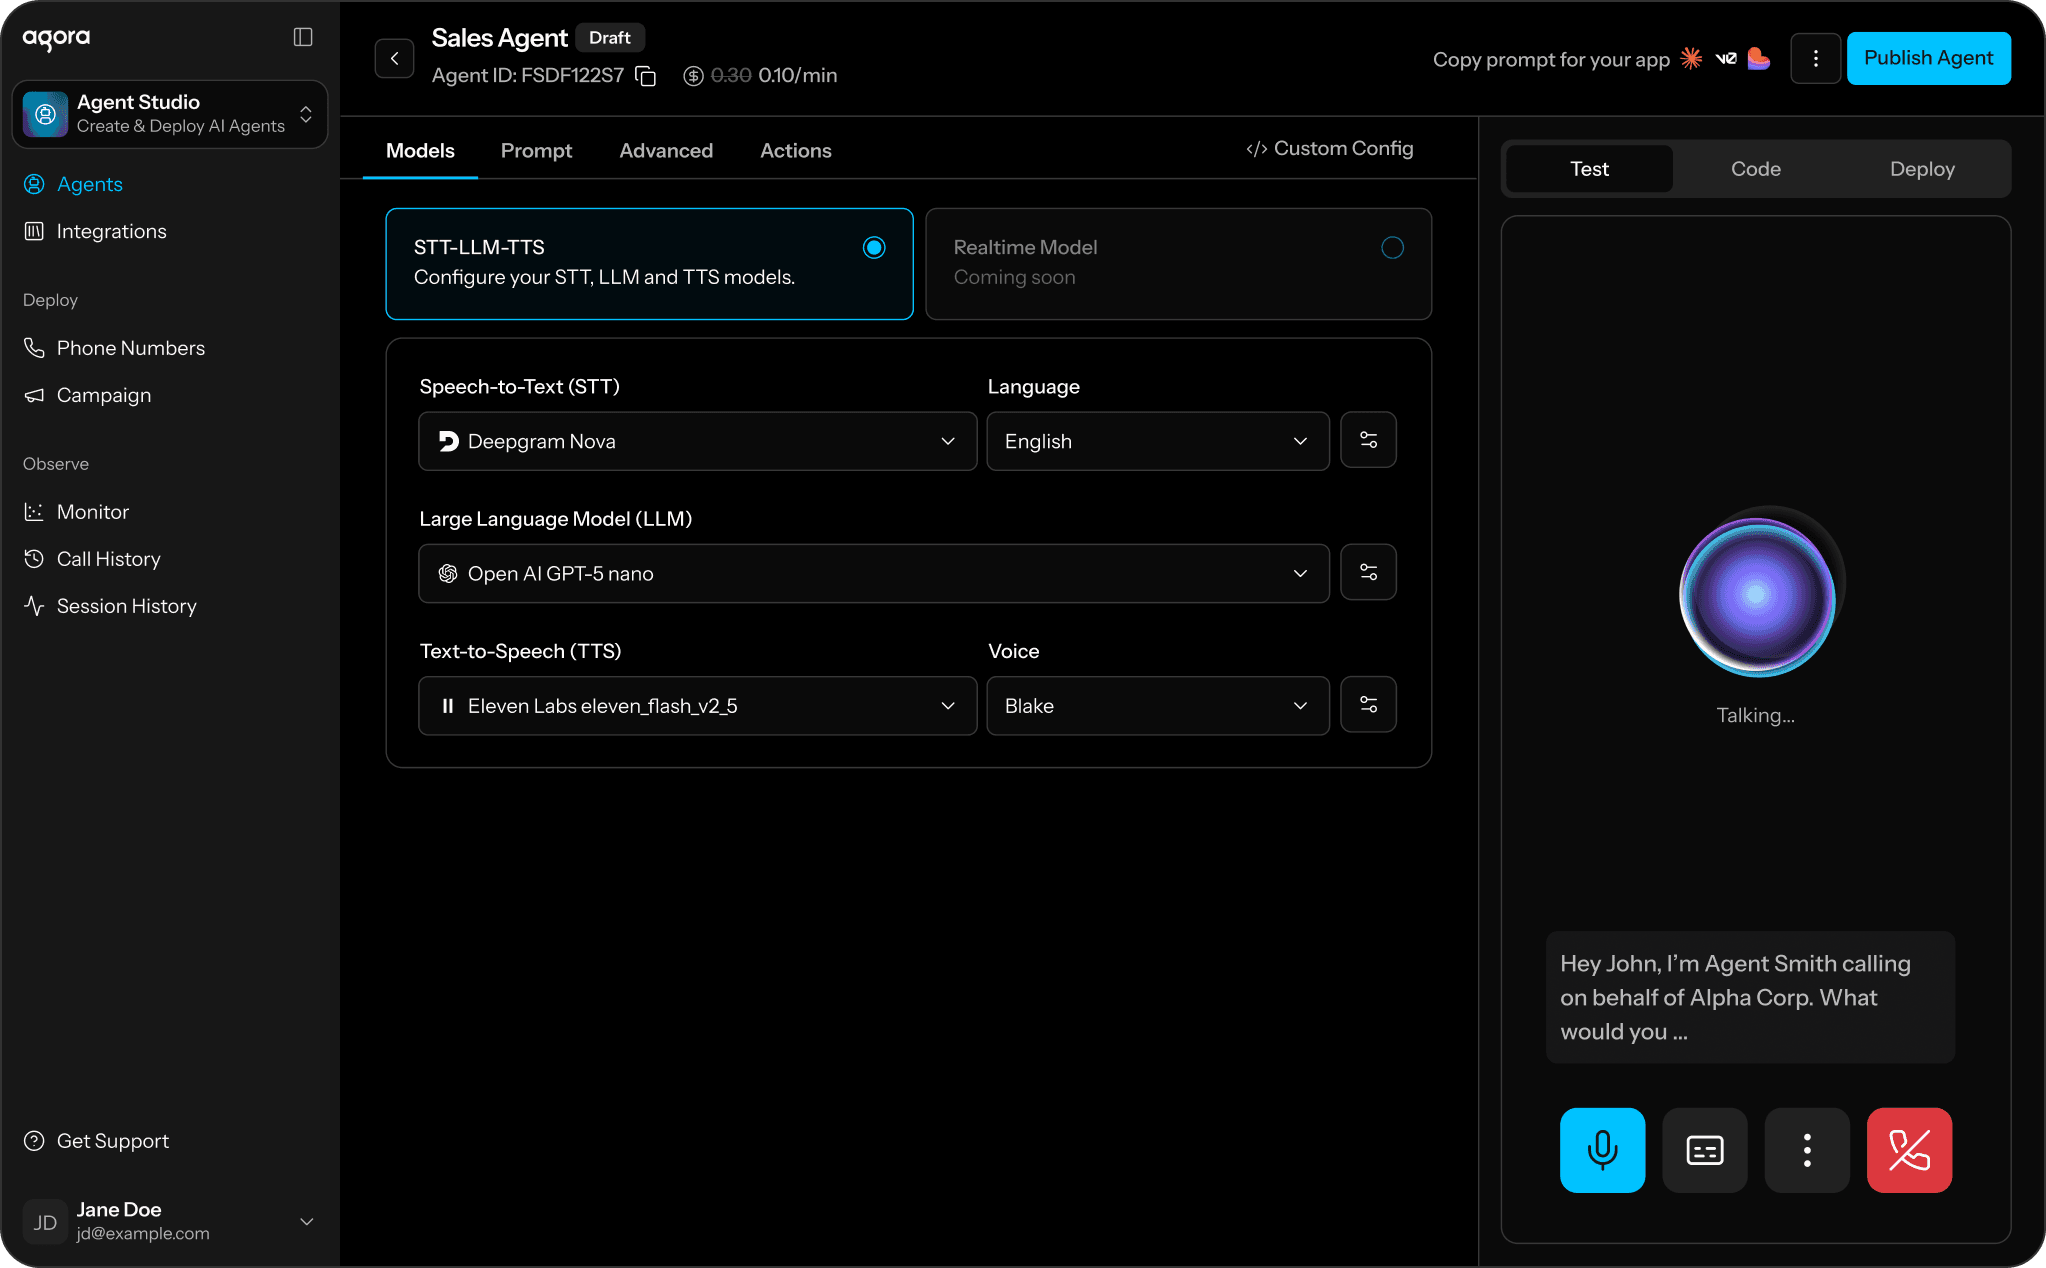The height and width of the screenshot is (1268, 2046).
Task: Open the English language dropdown
Action: coord(1157,441)
